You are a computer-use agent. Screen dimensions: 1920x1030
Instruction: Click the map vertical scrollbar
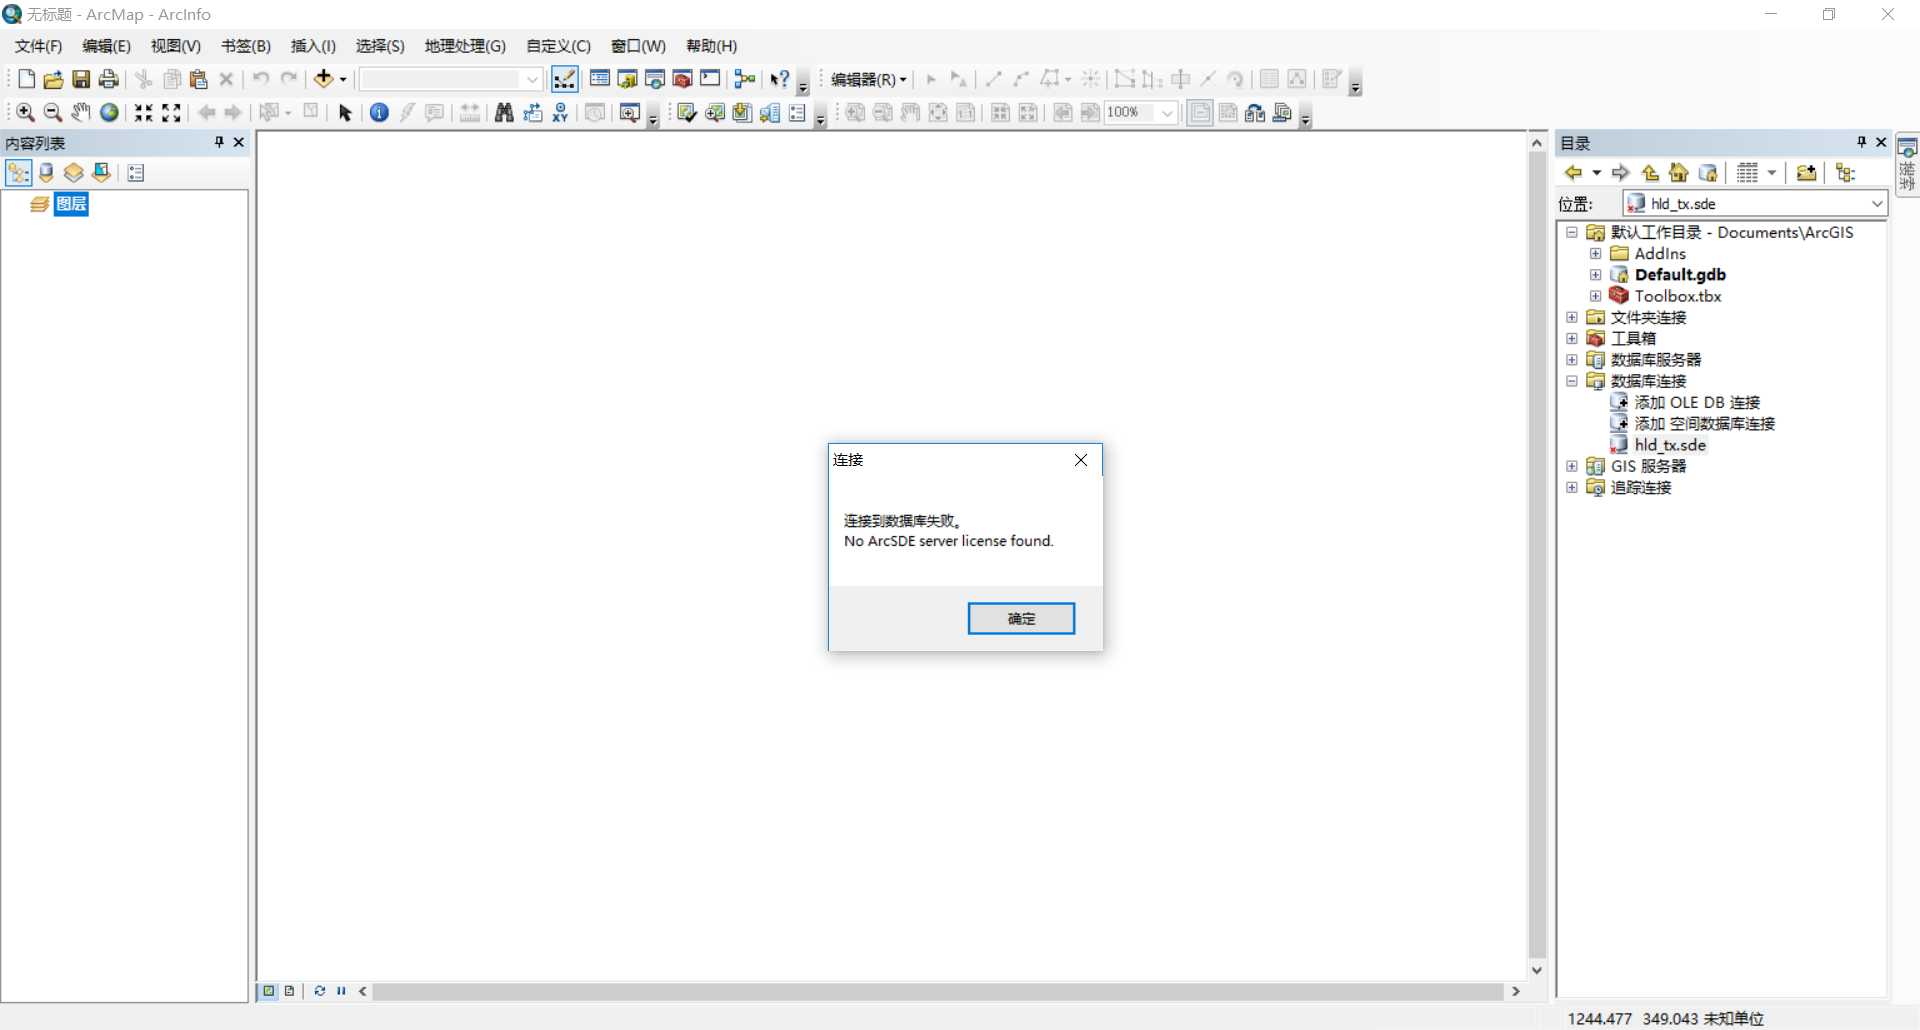pyautogui.click(x=1537, y=555)
